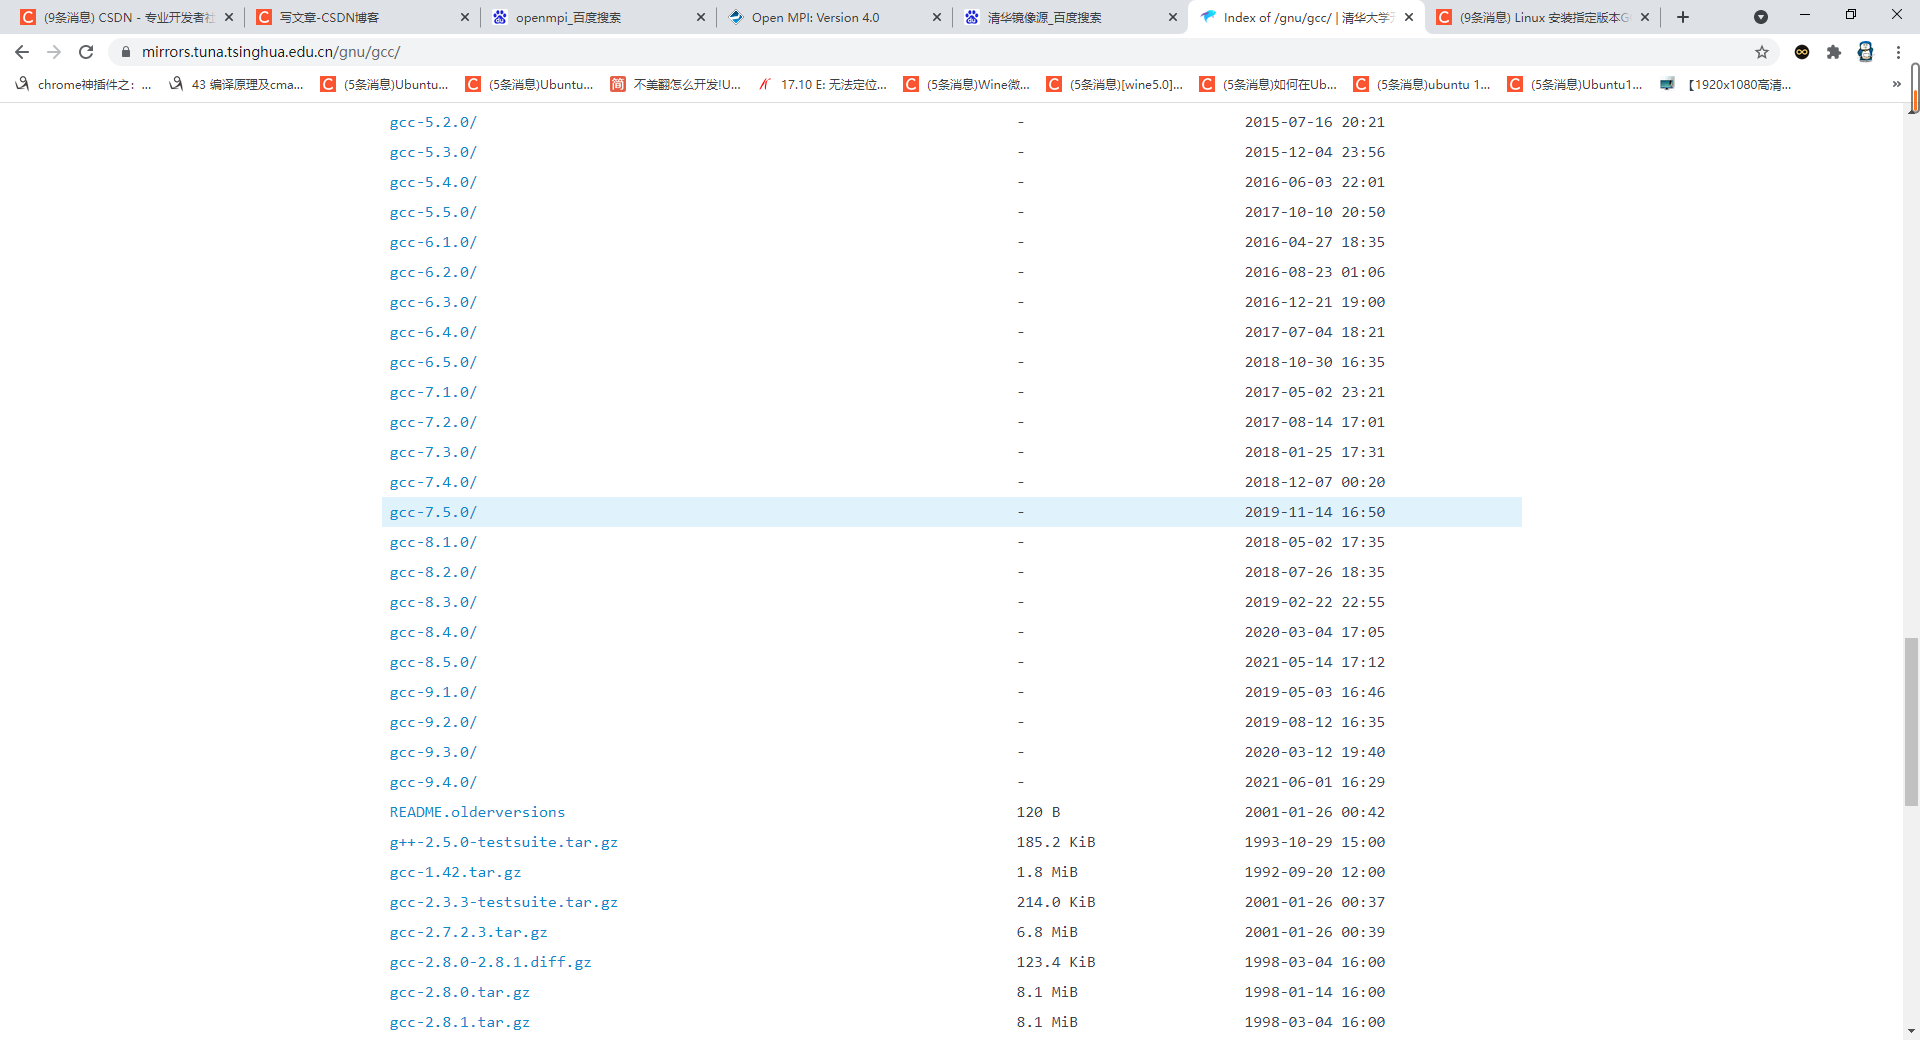Download gcc-1.42.tar.gz
The image size is (1920, 1040).
click(x=455, y=872)
